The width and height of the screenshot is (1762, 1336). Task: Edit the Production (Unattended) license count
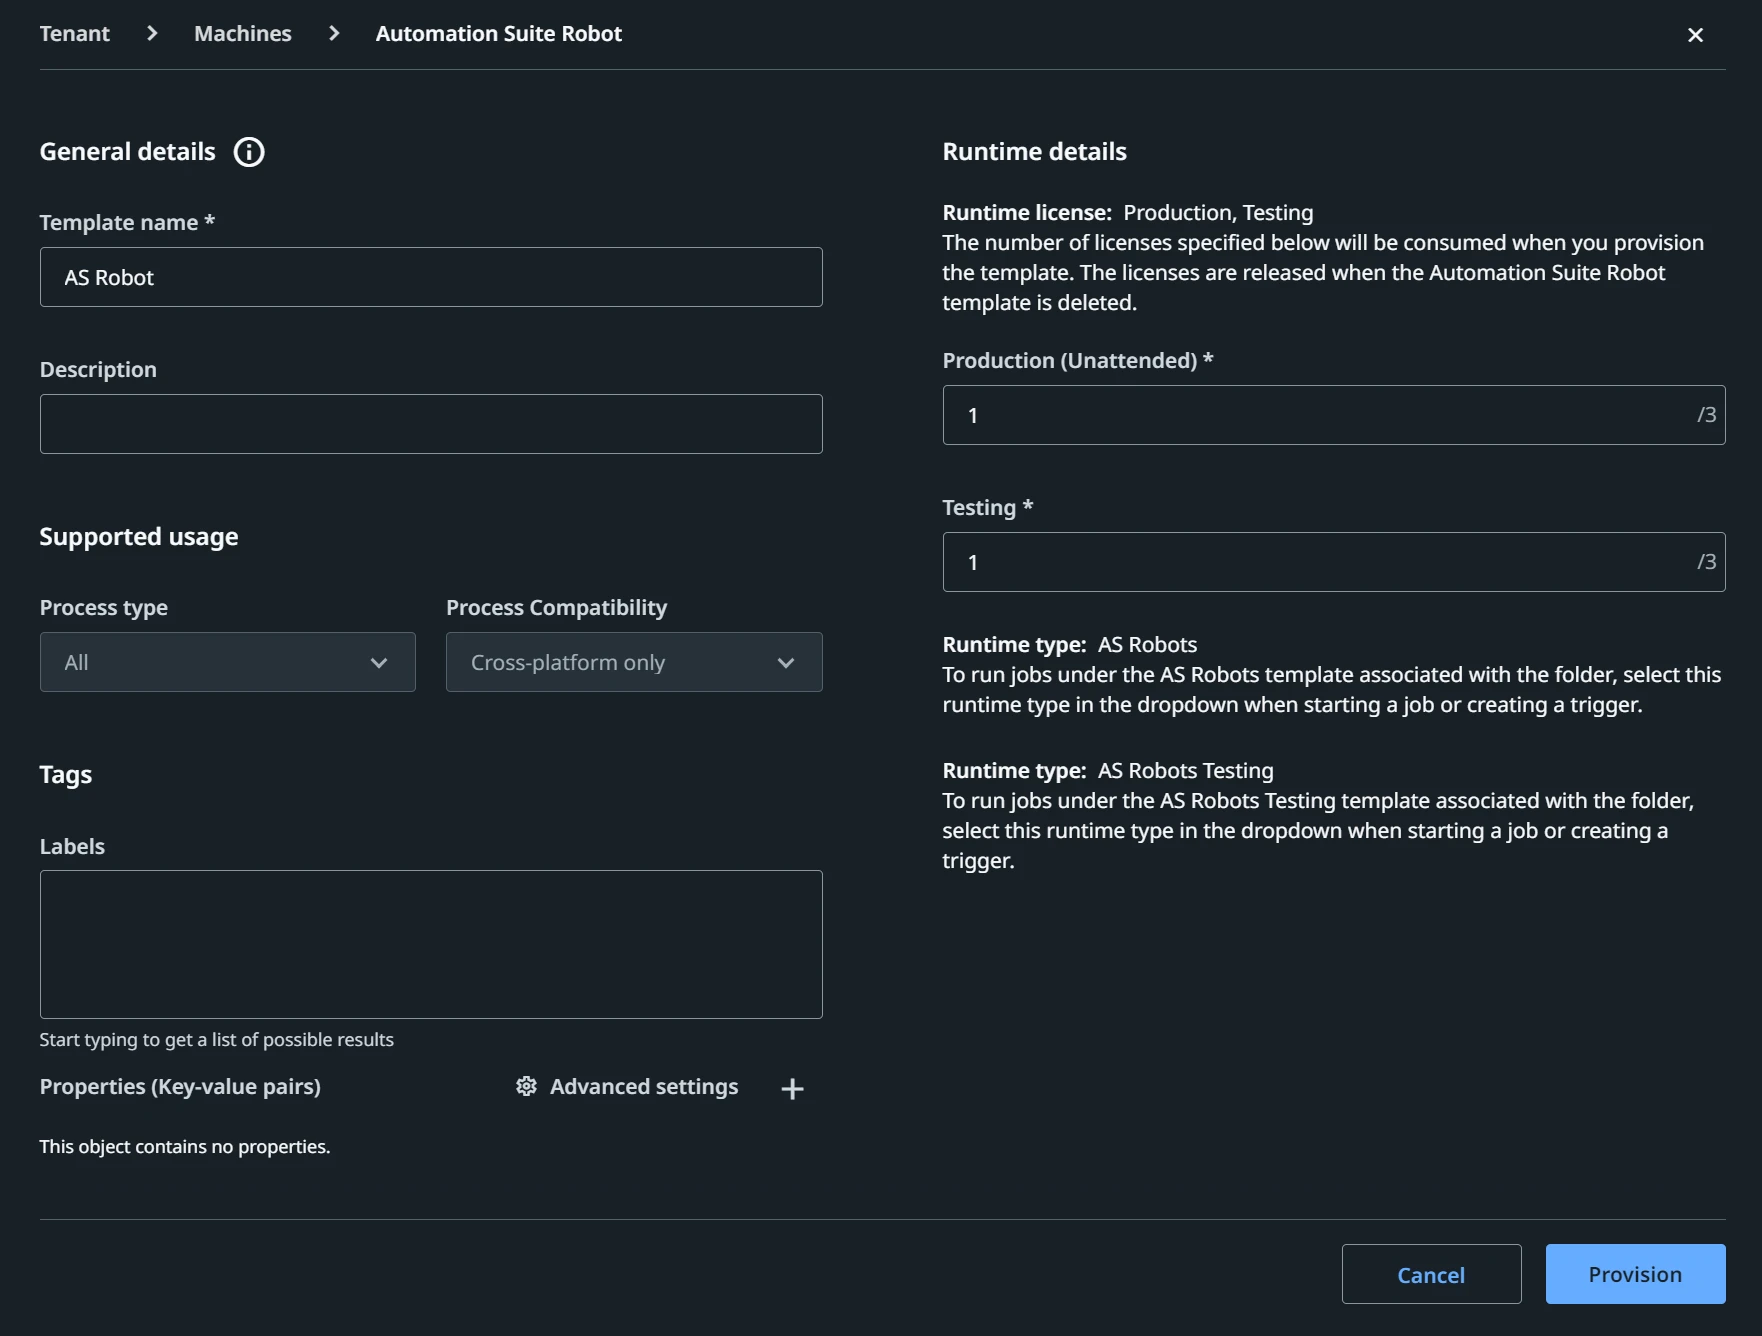coord(1334,415)
